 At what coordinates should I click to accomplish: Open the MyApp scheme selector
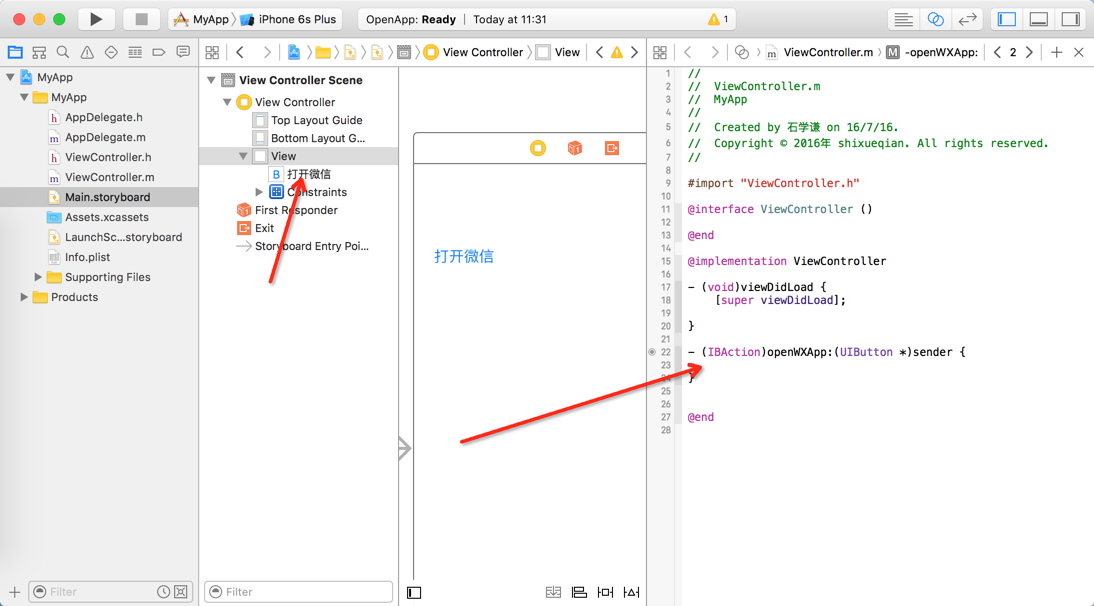202,20
